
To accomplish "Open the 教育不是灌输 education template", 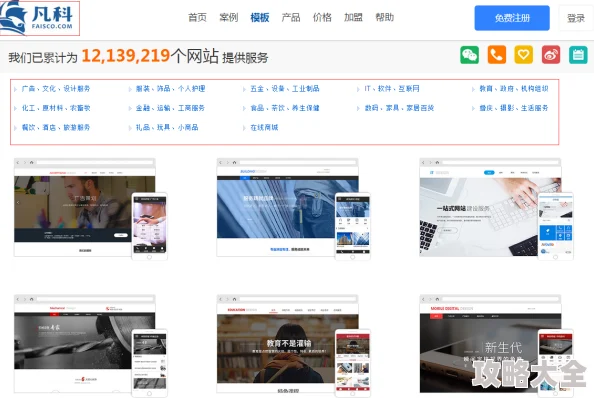I will (293, 345).
